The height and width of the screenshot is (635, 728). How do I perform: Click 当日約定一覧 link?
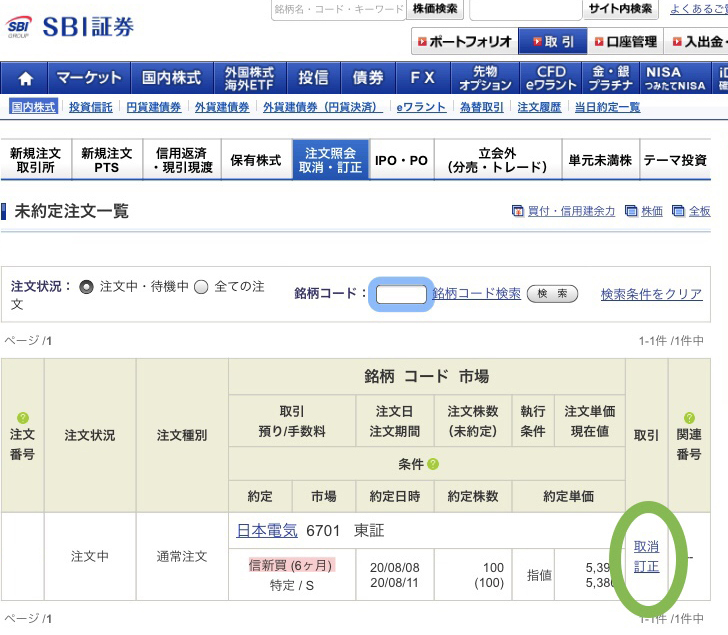coord(607,107)
